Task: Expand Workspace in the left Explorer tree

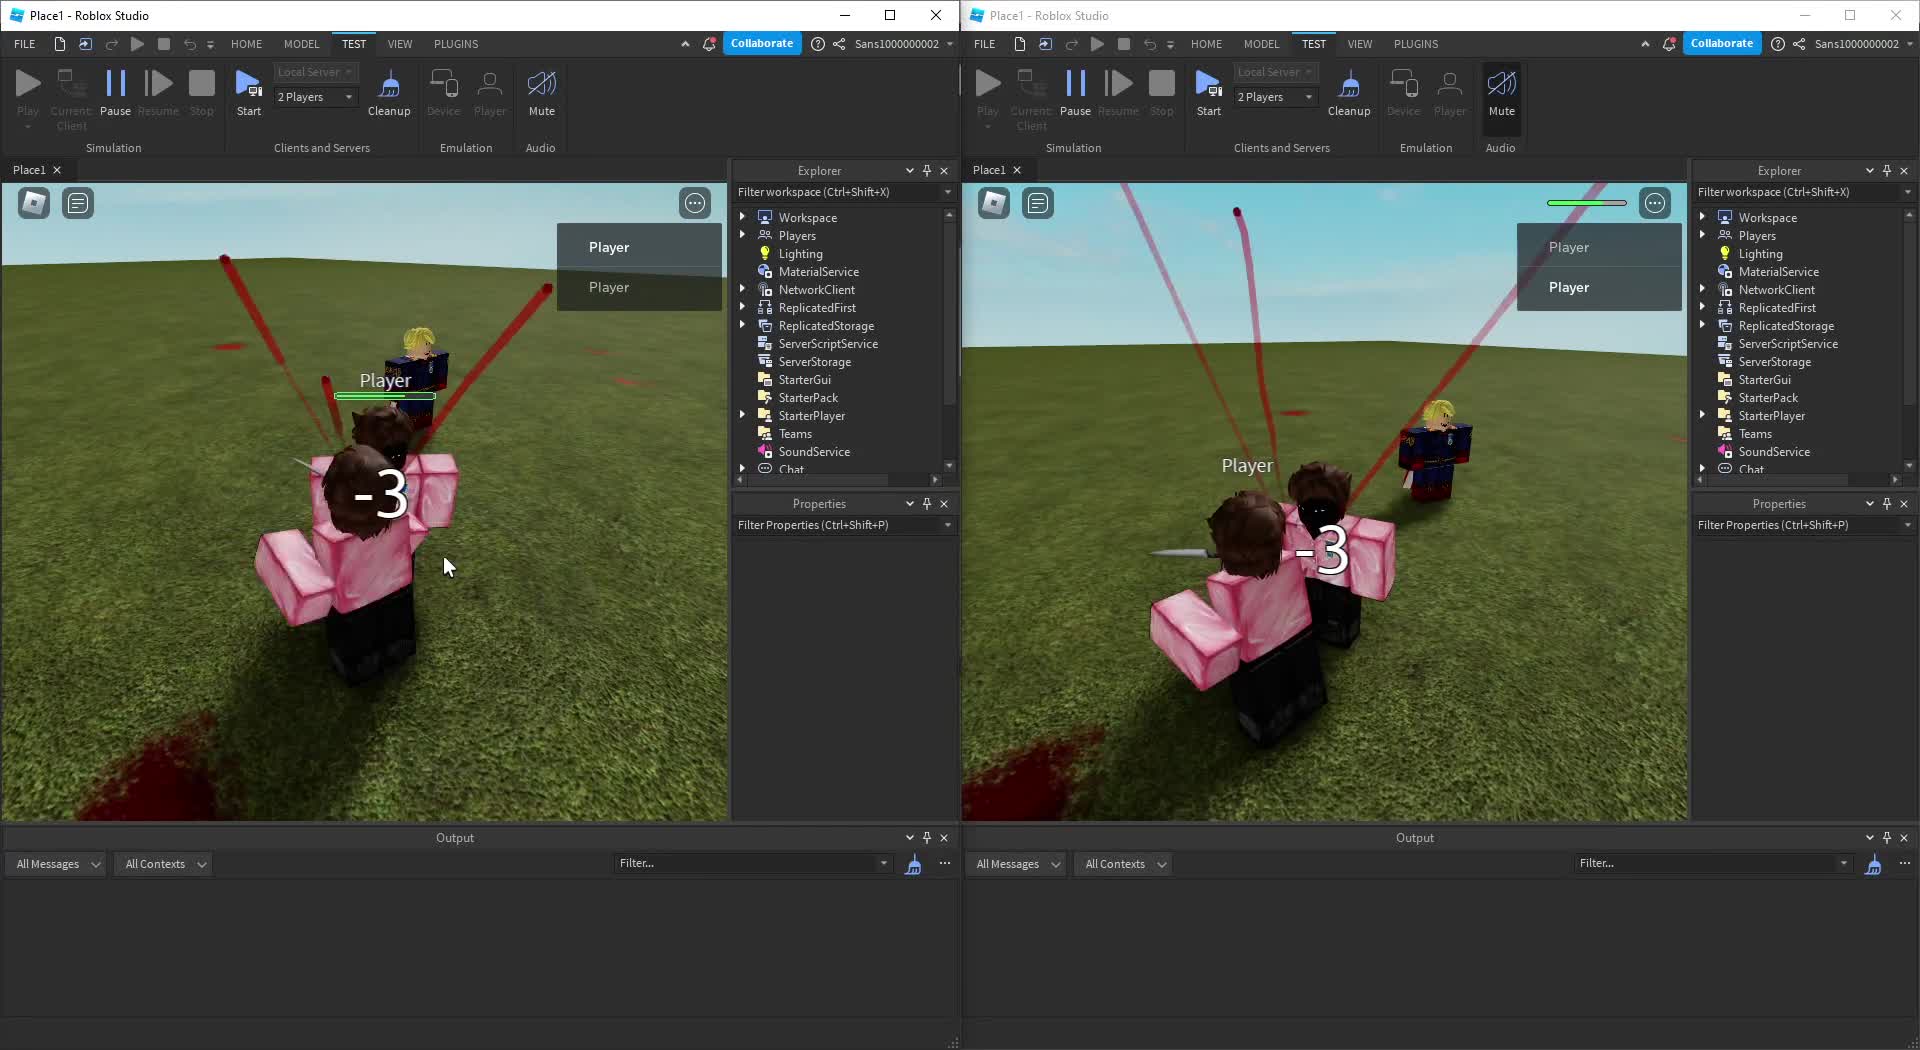Action: click(742, 217)
